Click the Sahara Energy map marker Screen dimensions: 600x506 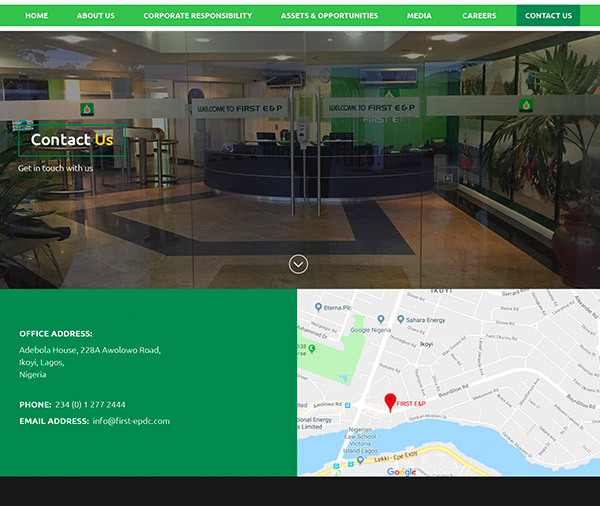click(401, 319)
